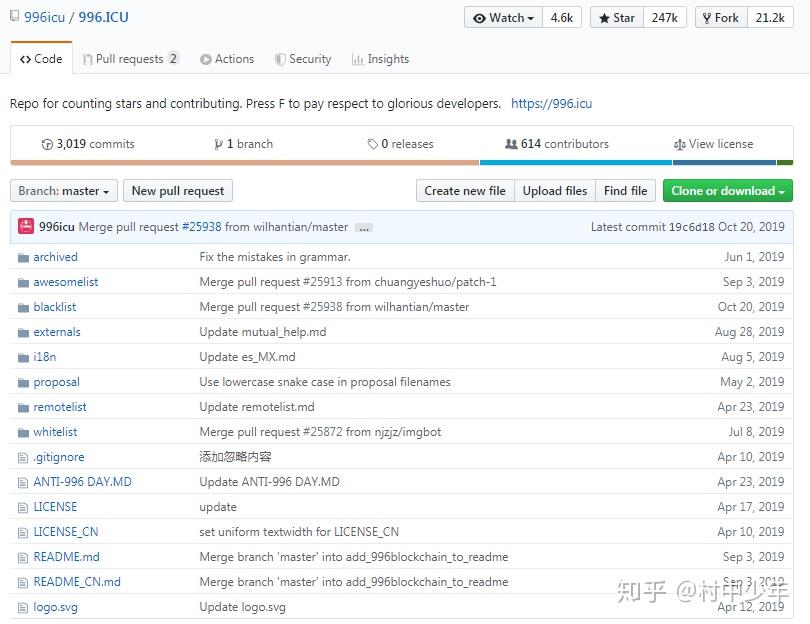Click the folder icon next to archived

coord(23,257)
